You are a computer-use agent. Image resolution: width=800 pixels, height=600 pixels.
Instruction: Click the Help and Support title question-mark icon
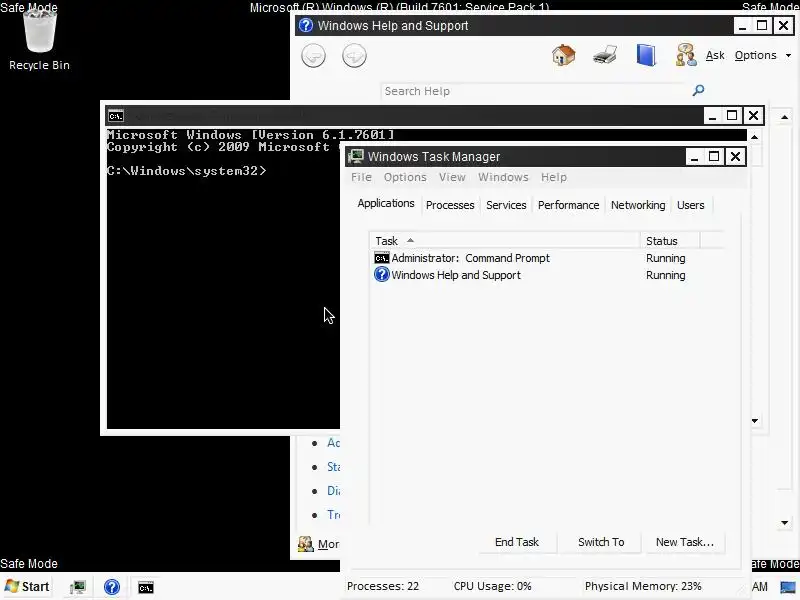click(306, 25)
